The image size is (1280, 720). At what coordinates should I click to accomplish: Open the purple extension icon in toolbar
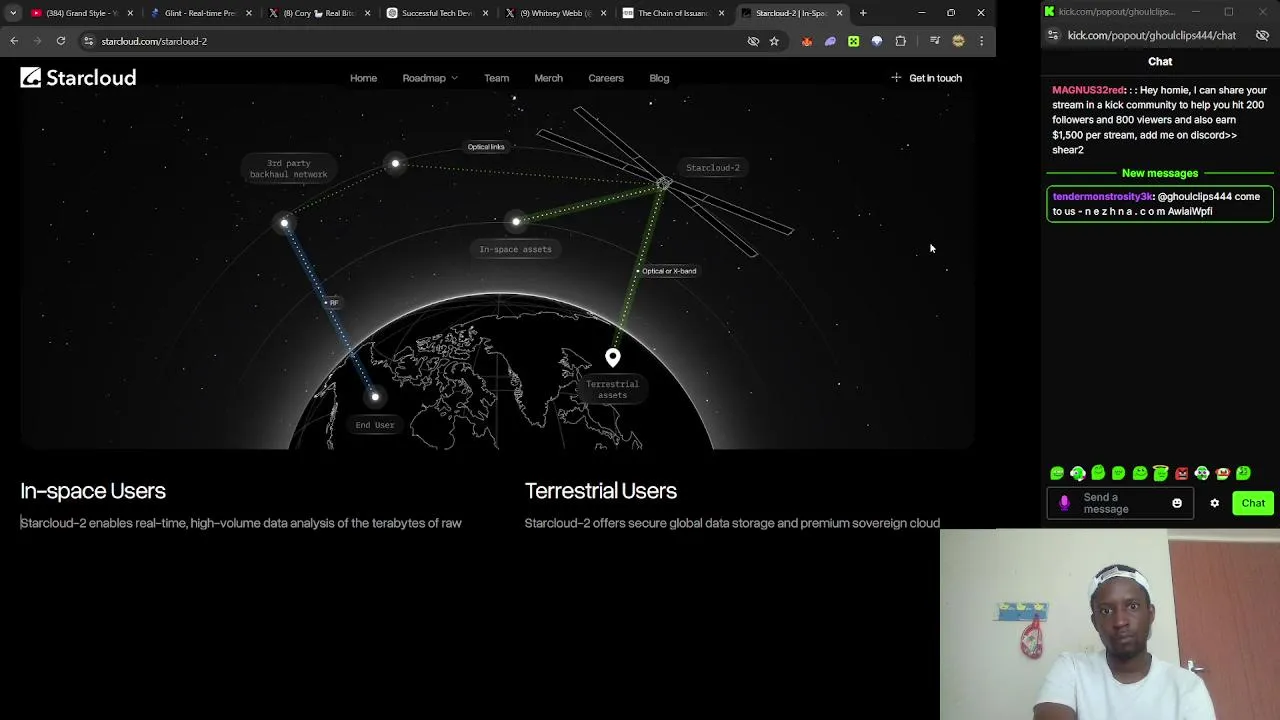point(830,41)
